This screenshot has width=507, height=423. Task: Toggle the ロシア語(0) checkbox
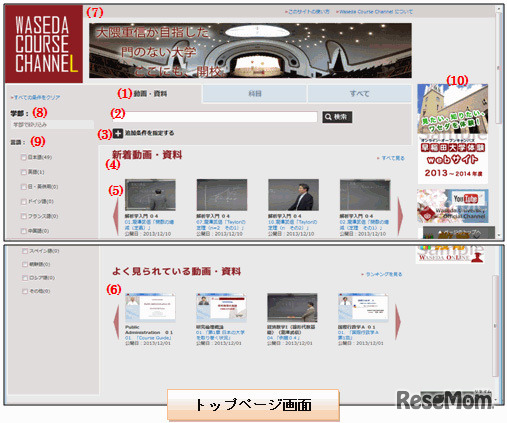(x=24, y=278)
